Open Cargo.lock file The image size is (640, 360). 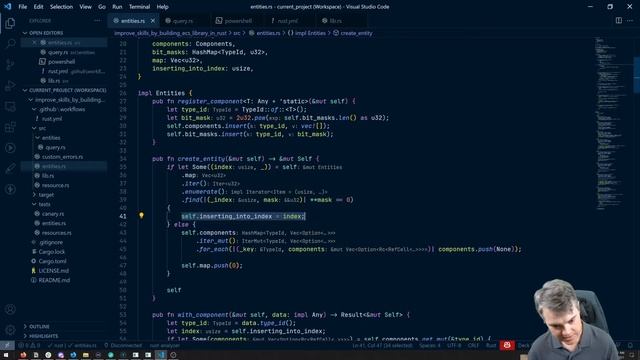tap(51, 251)
